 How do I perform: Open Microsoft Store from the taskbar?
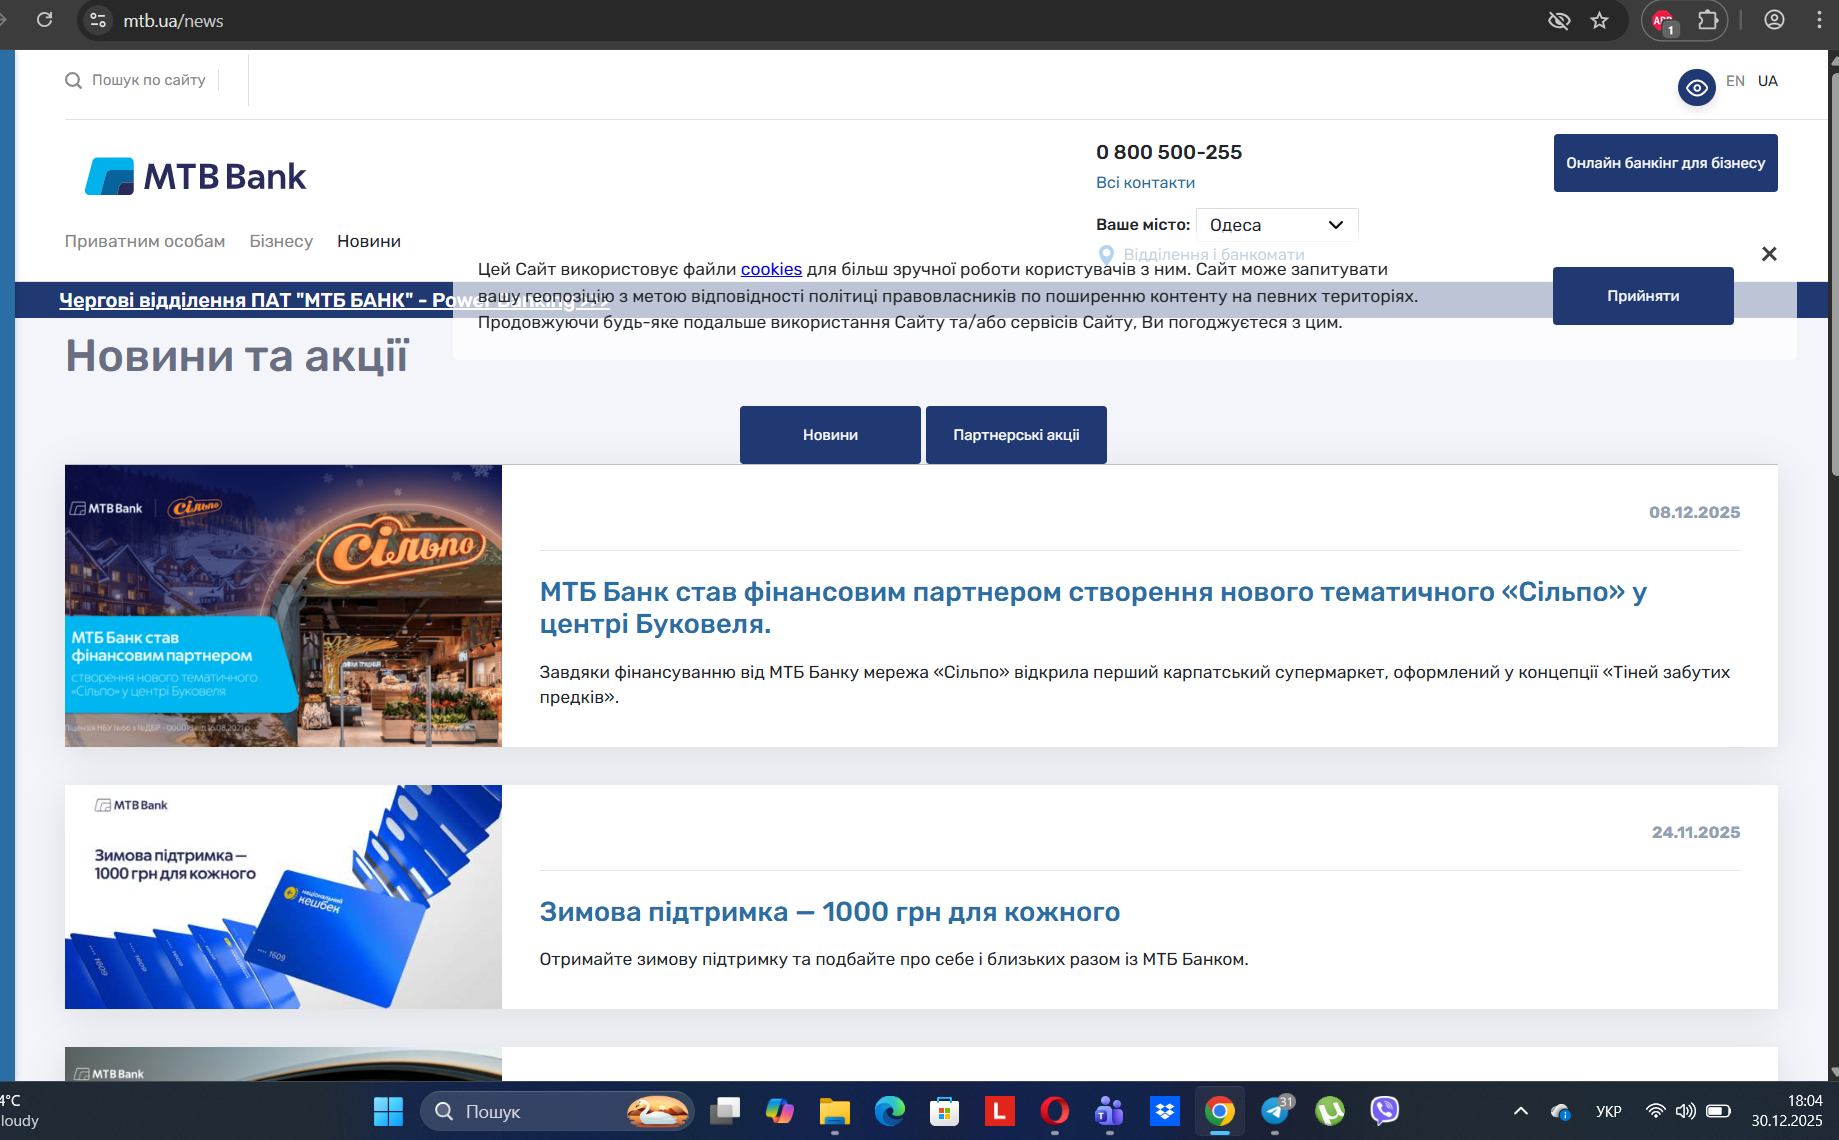tap(945, 1111)
